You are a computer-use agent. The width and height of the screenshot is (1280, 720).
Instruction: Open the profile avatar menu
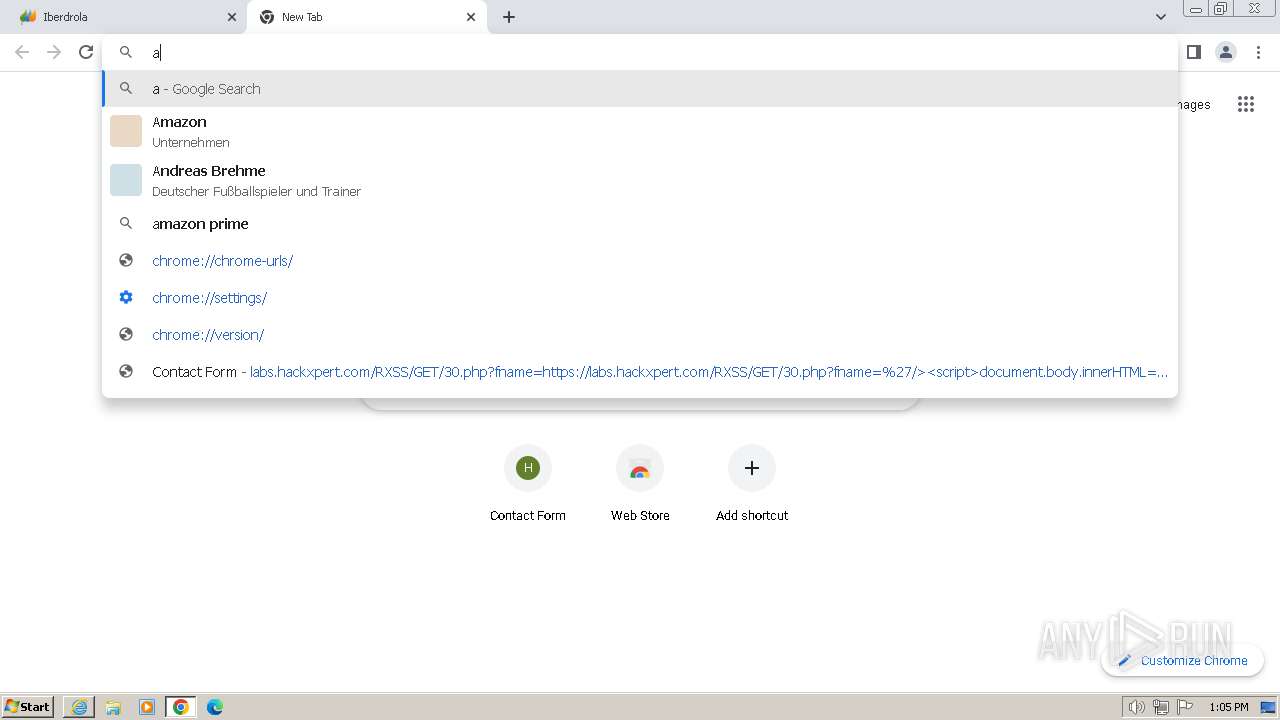click(x=1226, y=52)
